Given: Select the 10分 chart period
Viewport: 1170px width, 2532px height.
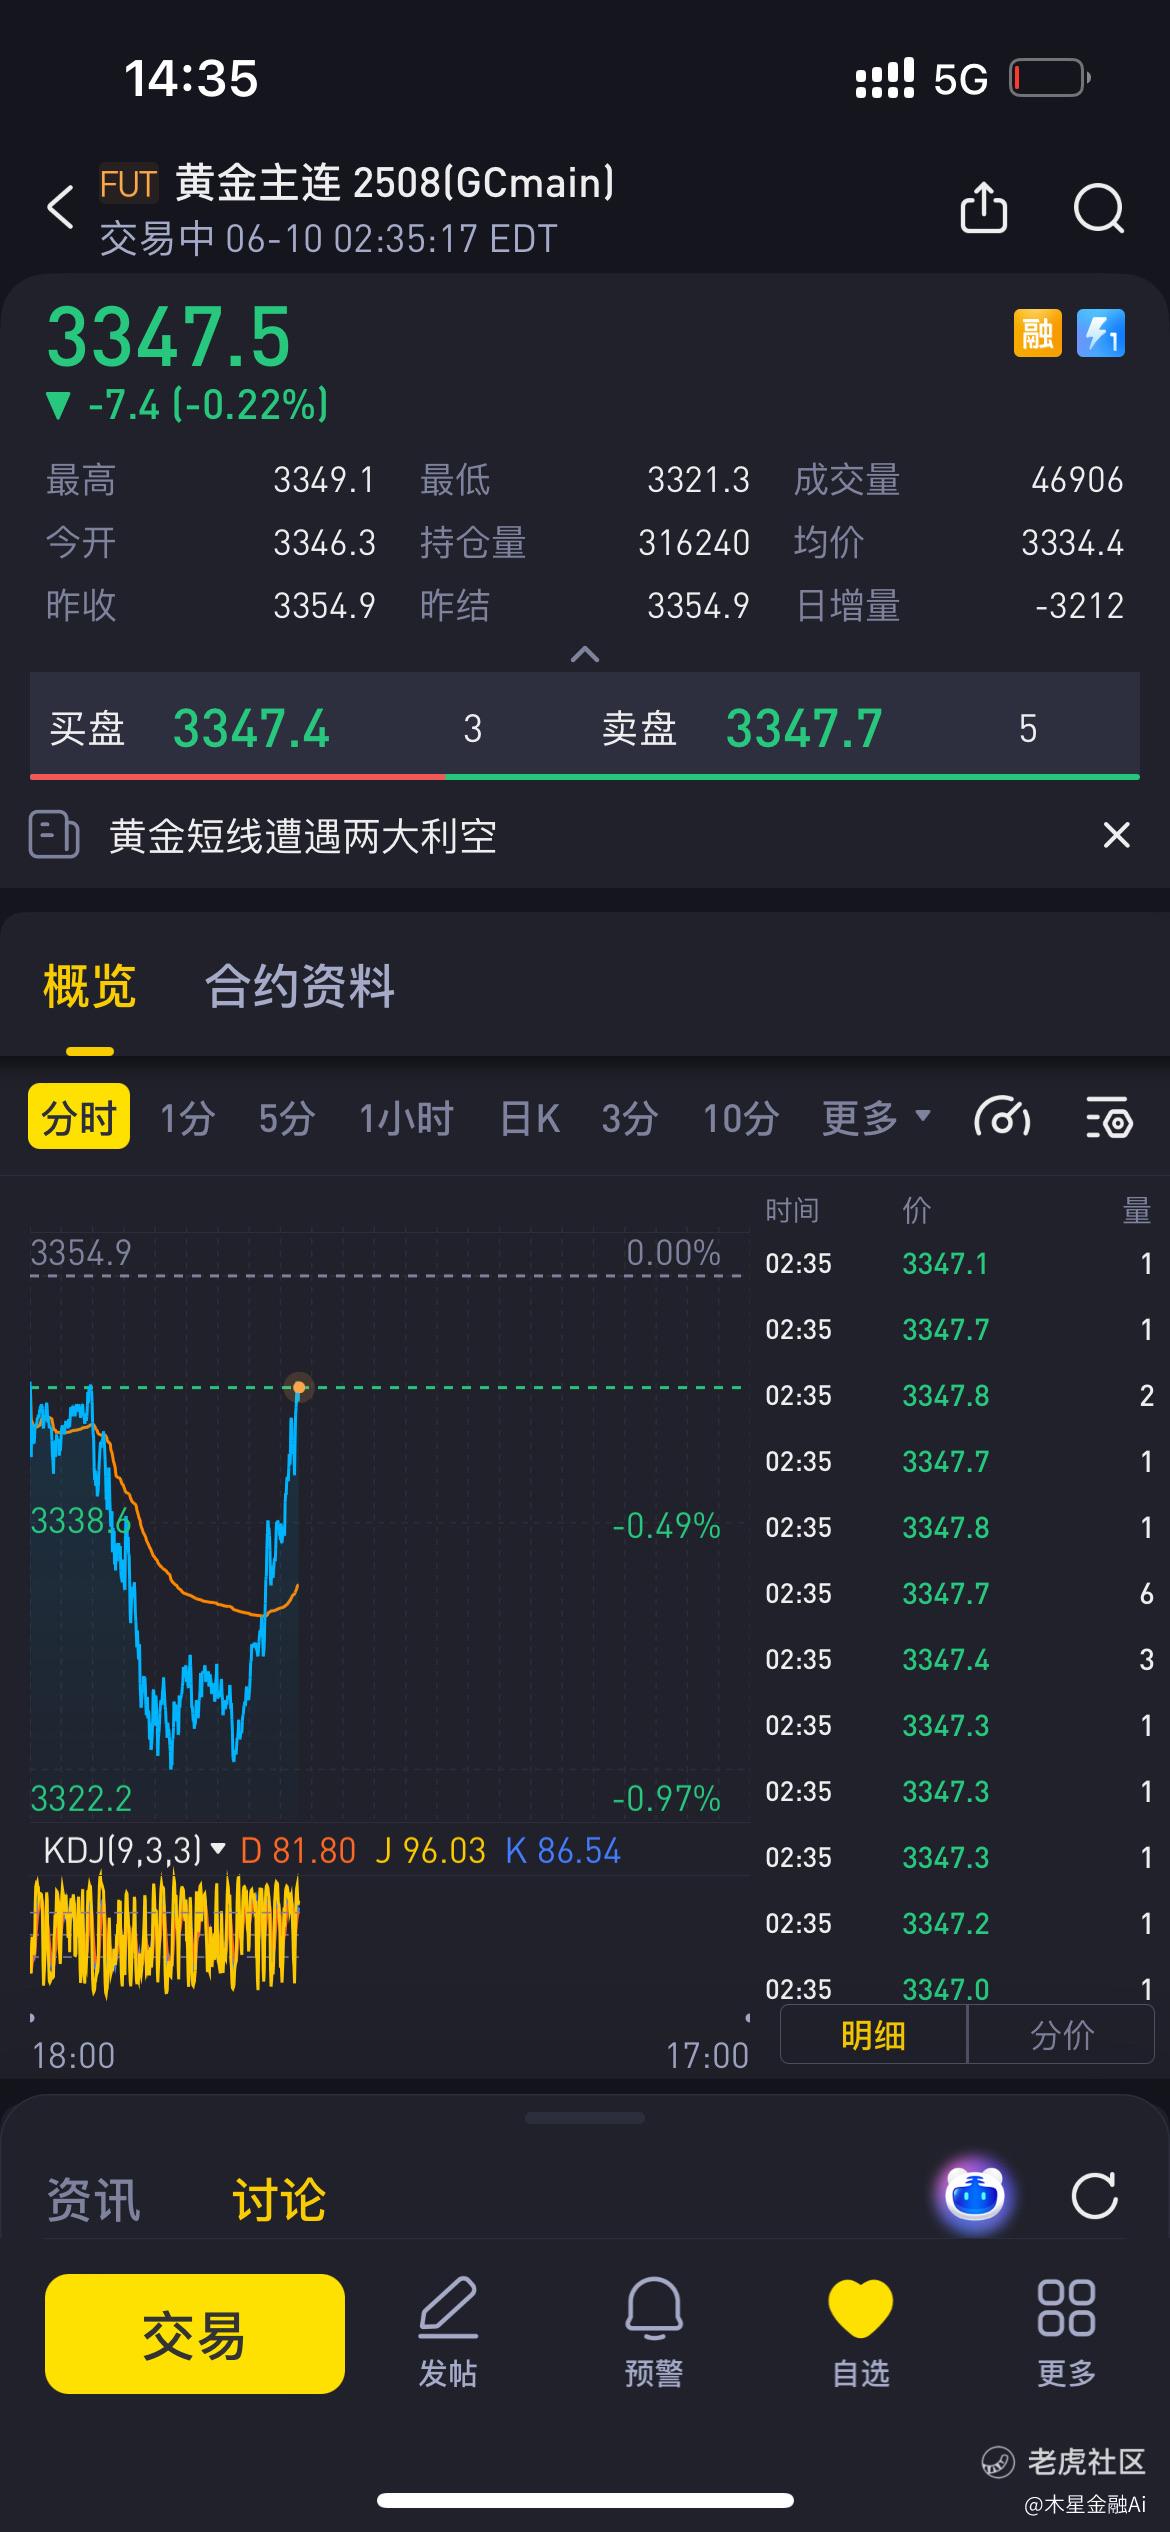Looking at the screenshot, I should tap(741, 1118).
